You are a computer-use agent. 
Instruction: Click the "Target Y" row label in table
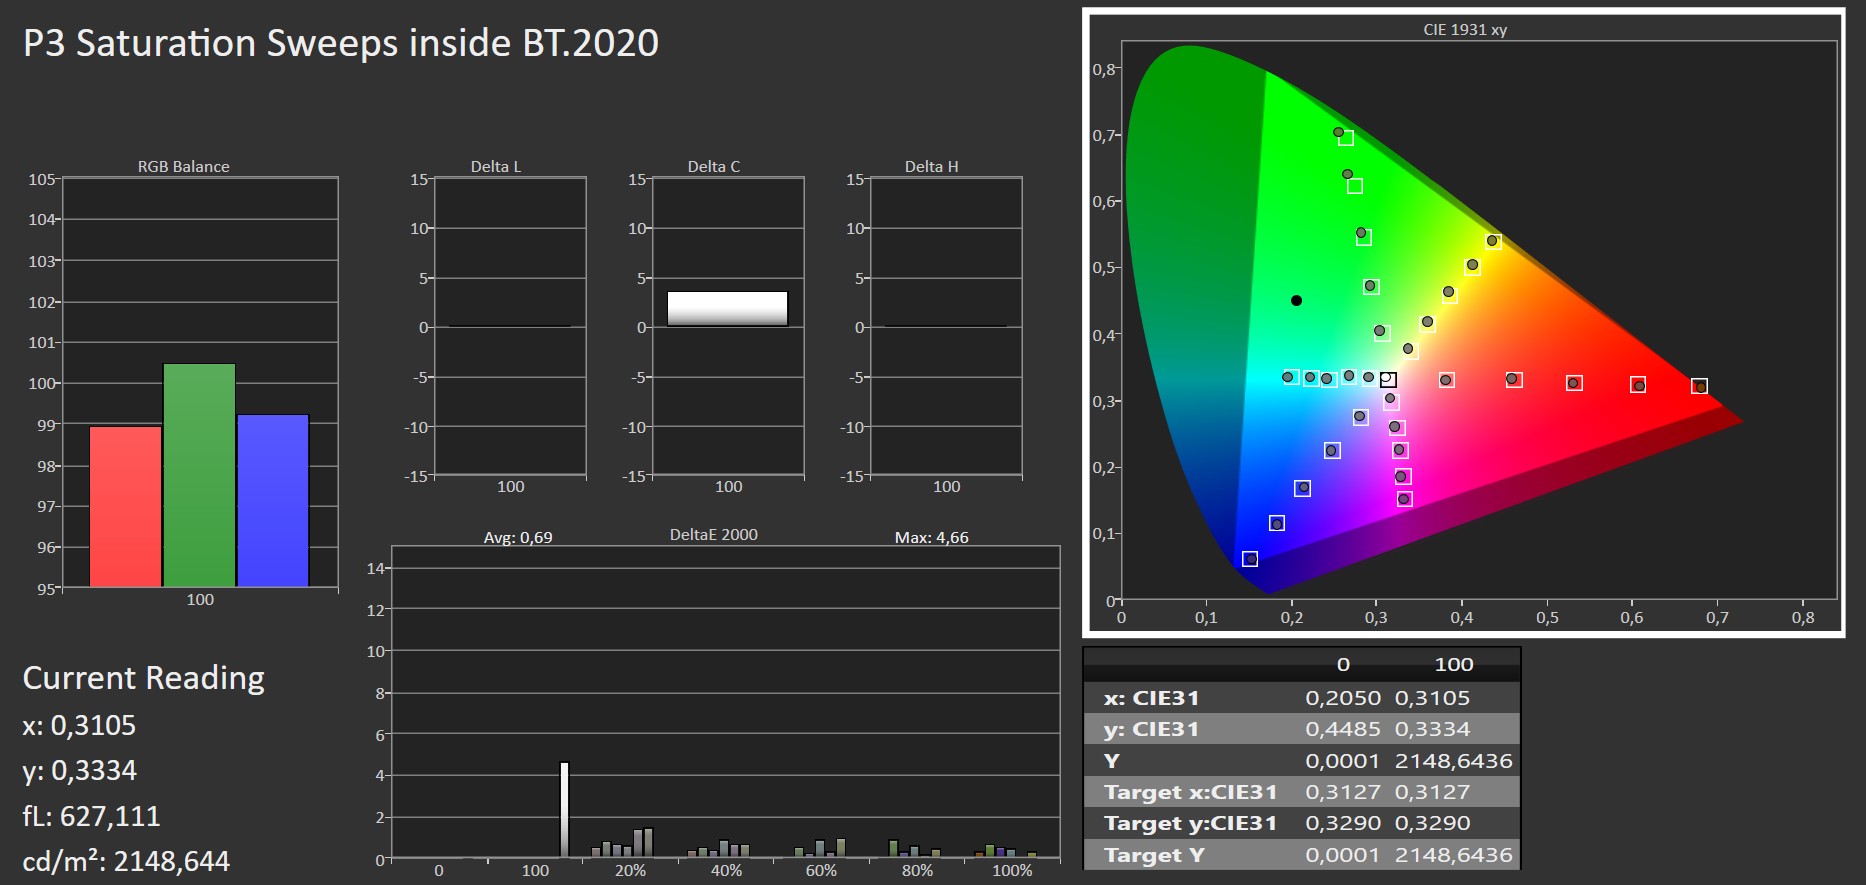pos(1154,855)
